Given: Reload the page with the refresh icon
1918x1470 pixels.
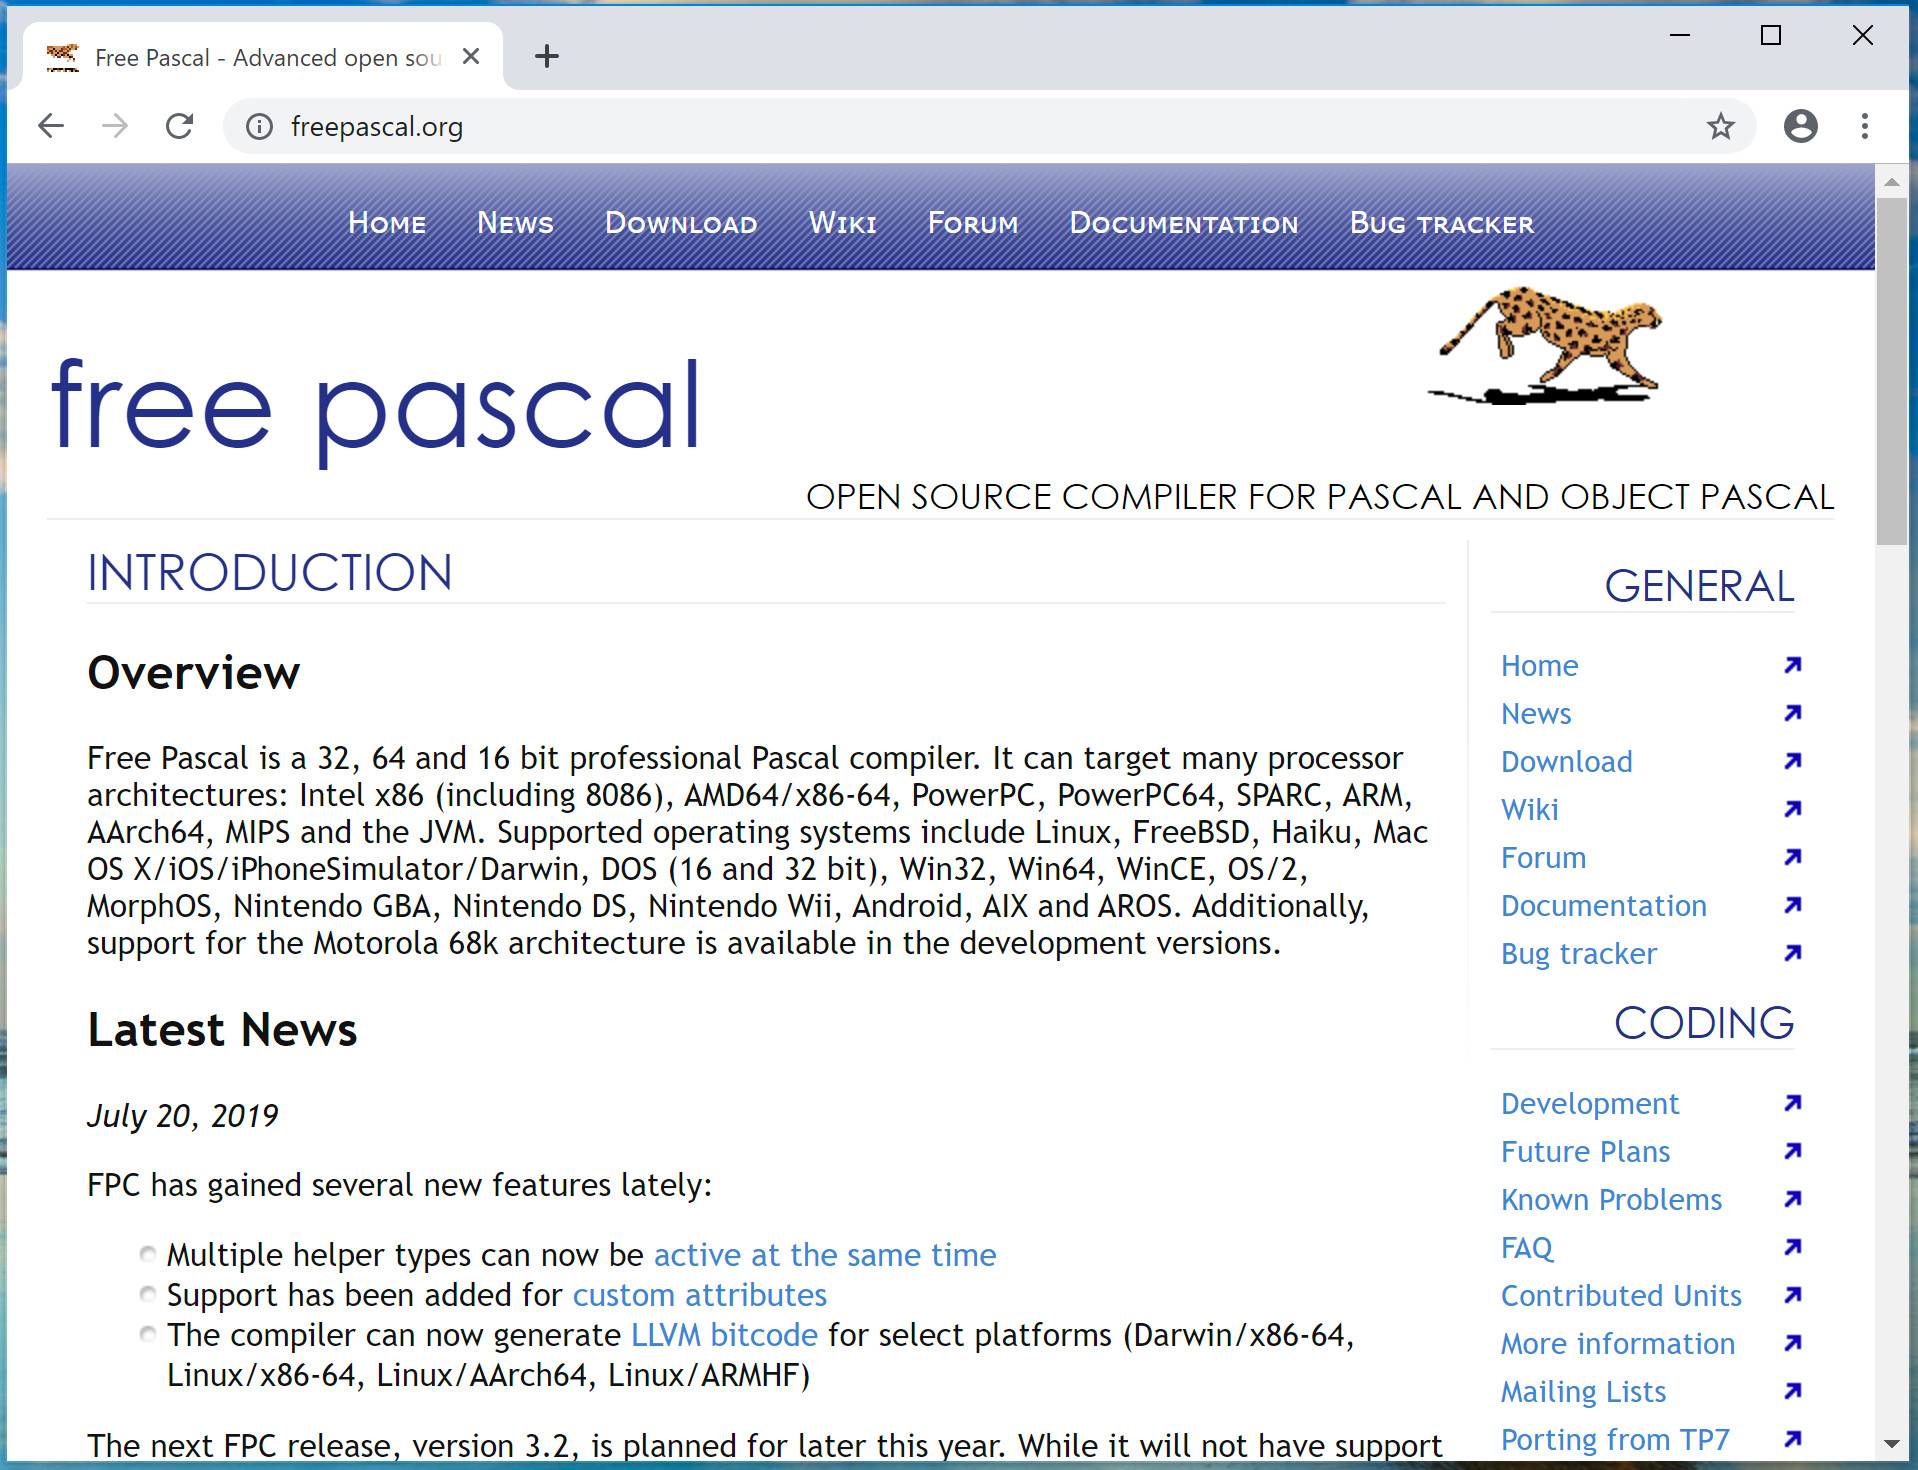Looking at the screenshot, I should click(x=179, y=126).
